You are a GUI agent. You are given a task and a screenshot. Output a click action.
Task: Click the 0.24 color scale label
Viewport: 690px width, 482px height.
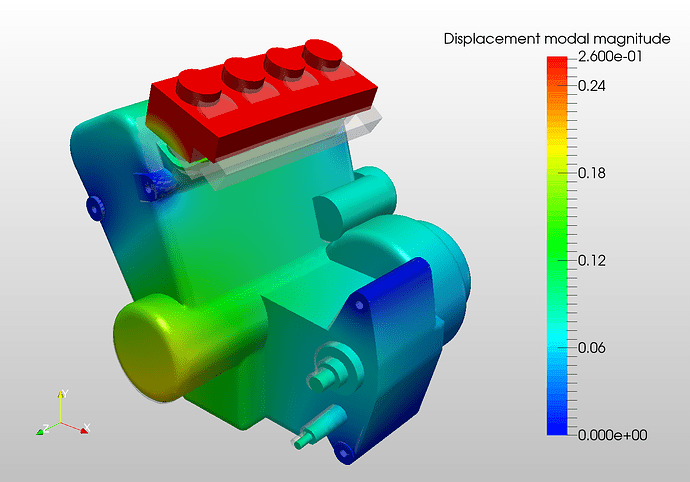click(x=591, y=86)
